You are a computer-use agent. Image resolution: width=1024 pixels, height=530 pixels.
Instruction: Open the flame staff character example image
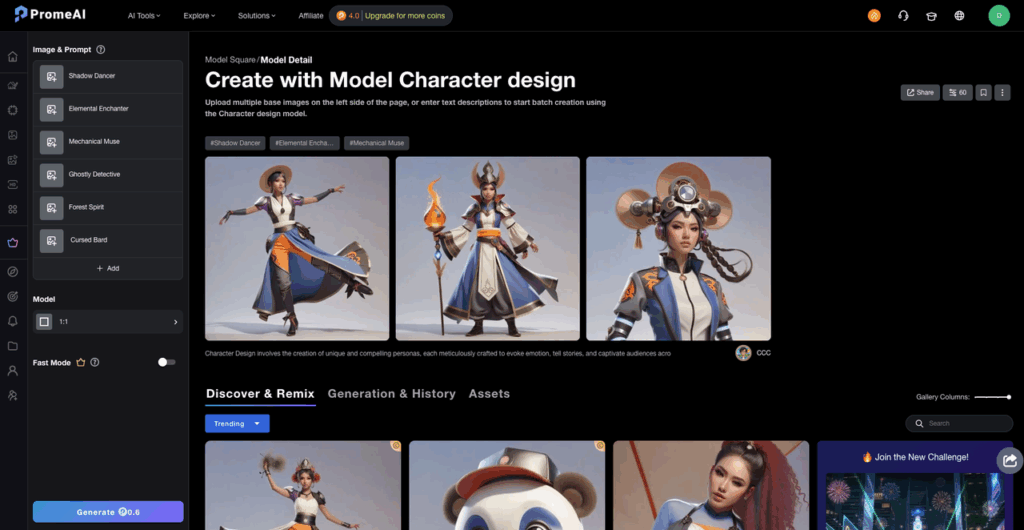click(488, 249)
